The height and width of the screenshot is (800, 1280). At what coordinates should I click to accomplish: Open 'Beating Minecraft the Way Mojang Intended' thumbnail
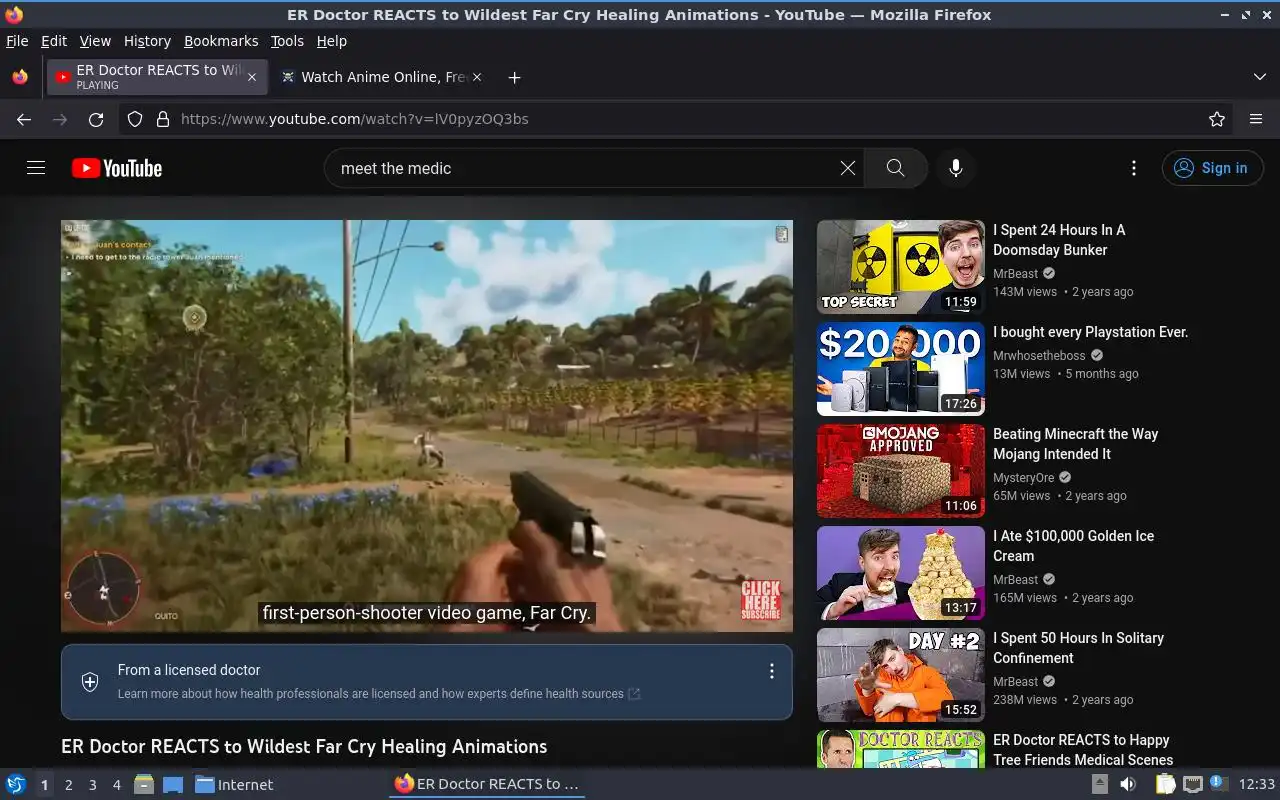point(901,471)
